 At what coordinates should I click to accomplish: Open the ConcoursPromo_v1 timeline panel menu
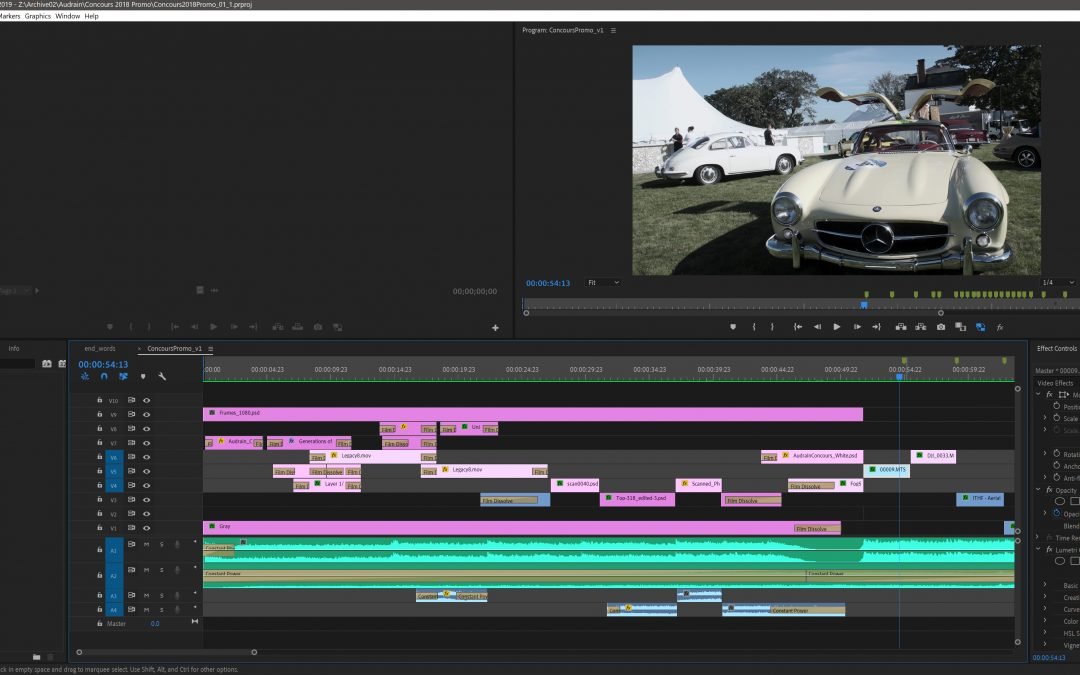click(210, 349)
